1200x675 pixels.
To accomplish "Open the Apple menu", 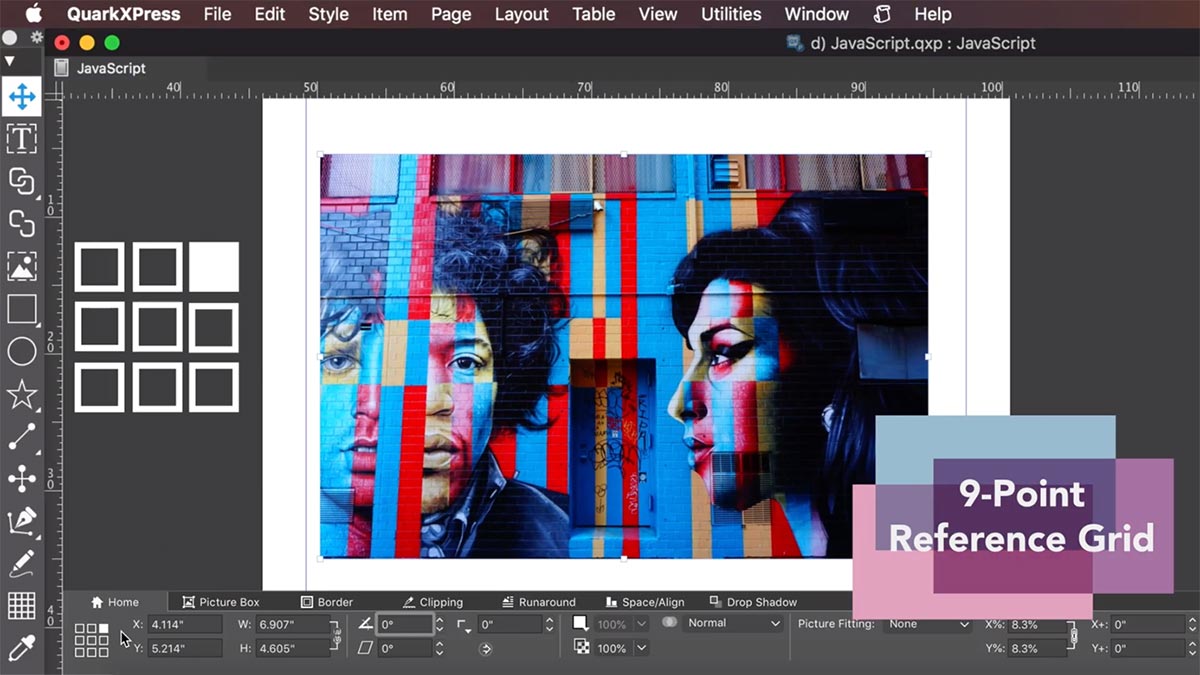I will point(33,14).
